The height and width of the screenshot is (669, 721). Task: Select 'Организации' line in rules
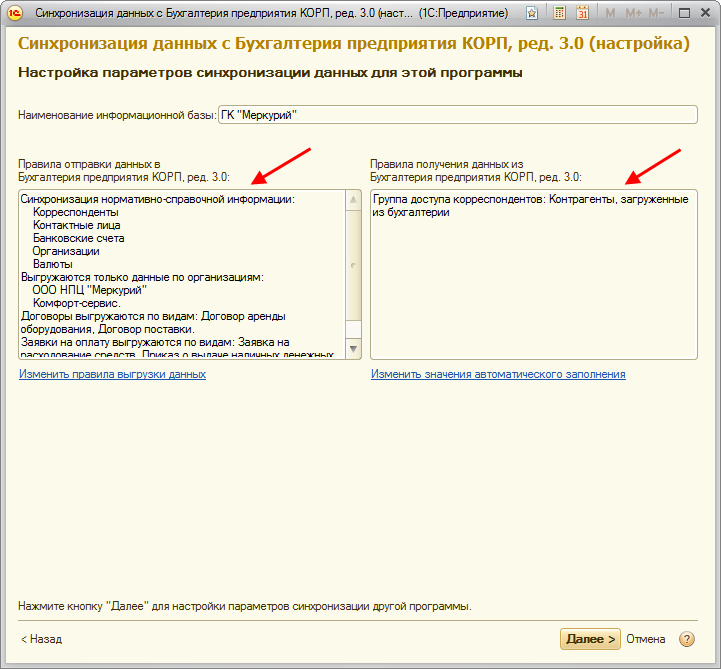[x=66, y=251]
